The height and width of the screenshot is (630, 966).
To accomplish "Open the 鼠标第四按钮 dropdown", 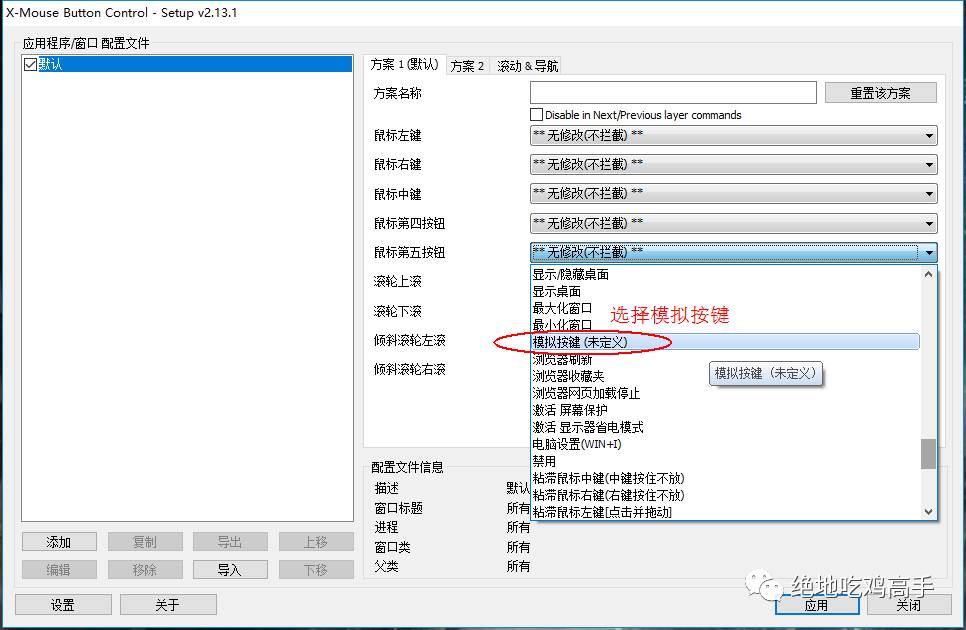I will 733,223.
